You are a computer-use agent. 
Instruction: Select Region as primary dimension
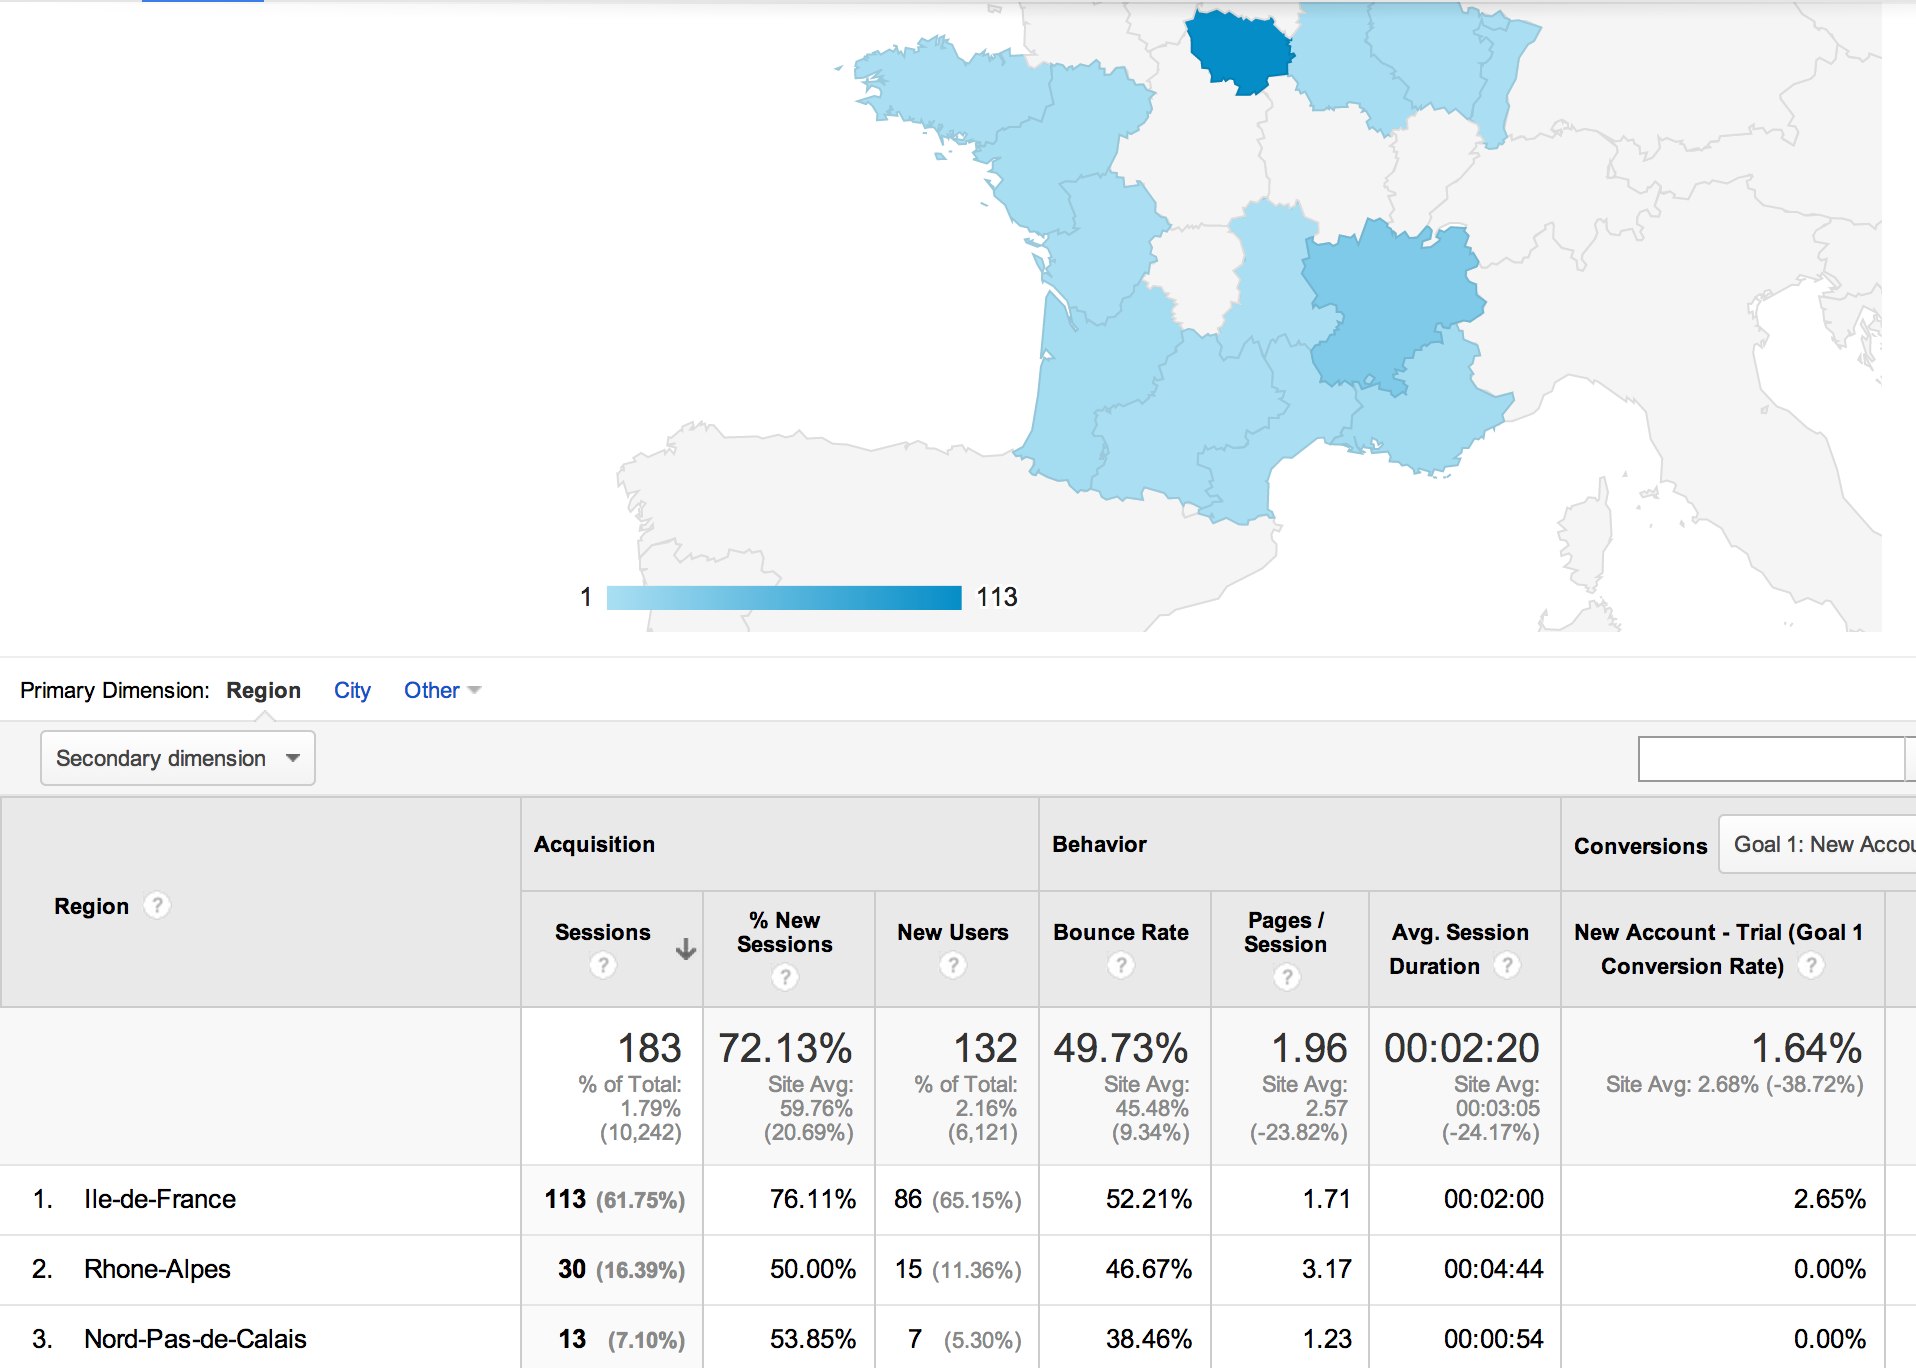coord(263,690)
